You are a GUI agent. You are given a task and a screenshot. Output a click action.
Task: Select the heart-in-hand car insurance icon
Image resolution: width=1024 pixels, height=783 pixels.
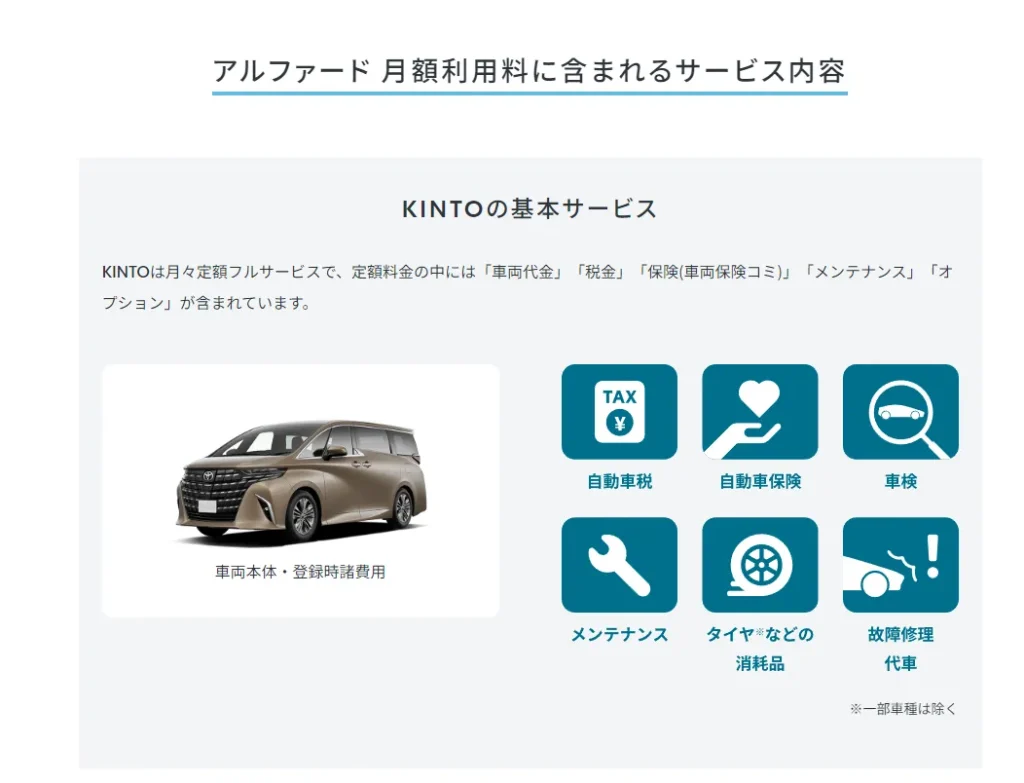[x=760, y=411]
